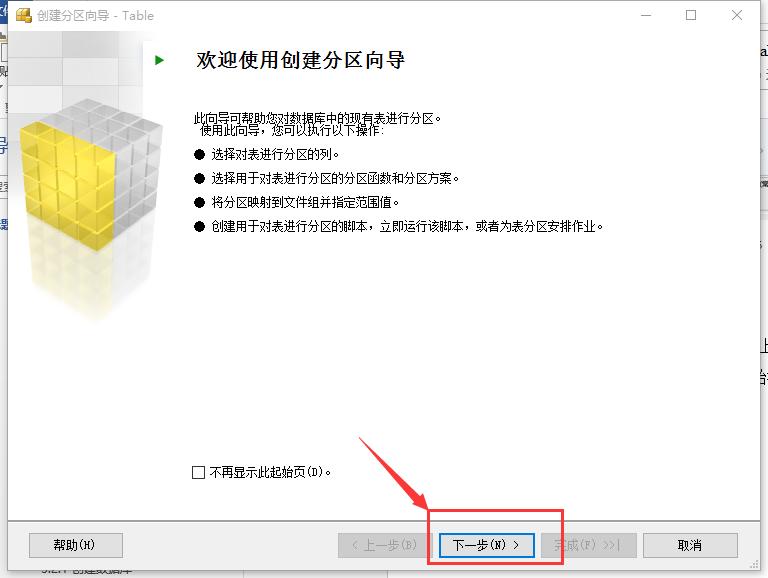Click the bullet about 创建用于对表进行分区的脚本
This screenshot has height=578, width=768.
399,226
